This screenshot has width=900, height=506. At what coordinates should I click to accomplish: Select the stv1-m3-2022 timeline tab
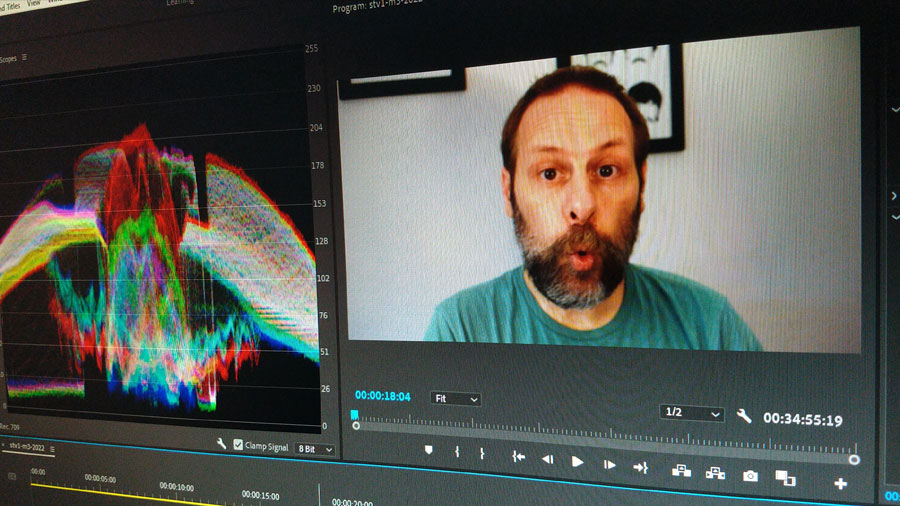(x=27, y=447)
